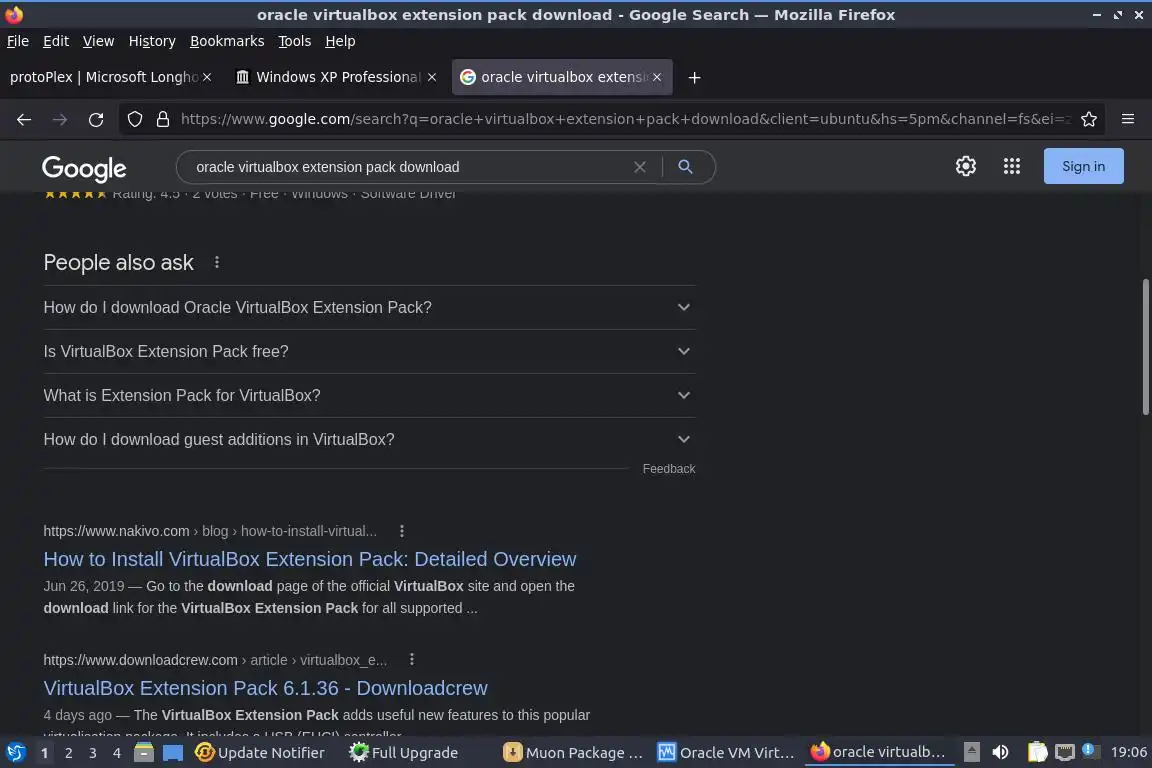
Task: Click the page vertical scrollbar thumb
Action: (1145, 347)
